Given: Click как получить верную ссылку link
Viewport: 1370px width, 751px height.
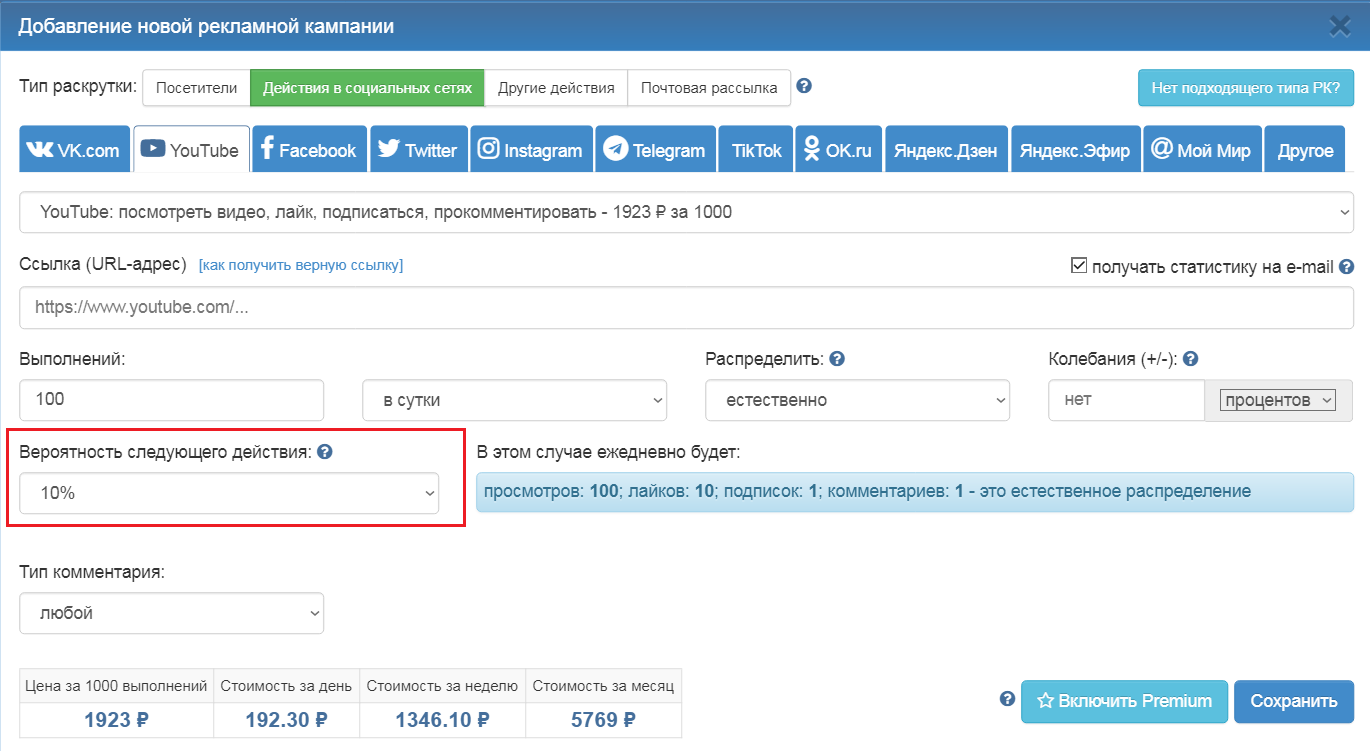Looking at the screenshot, I should [300, 265].
